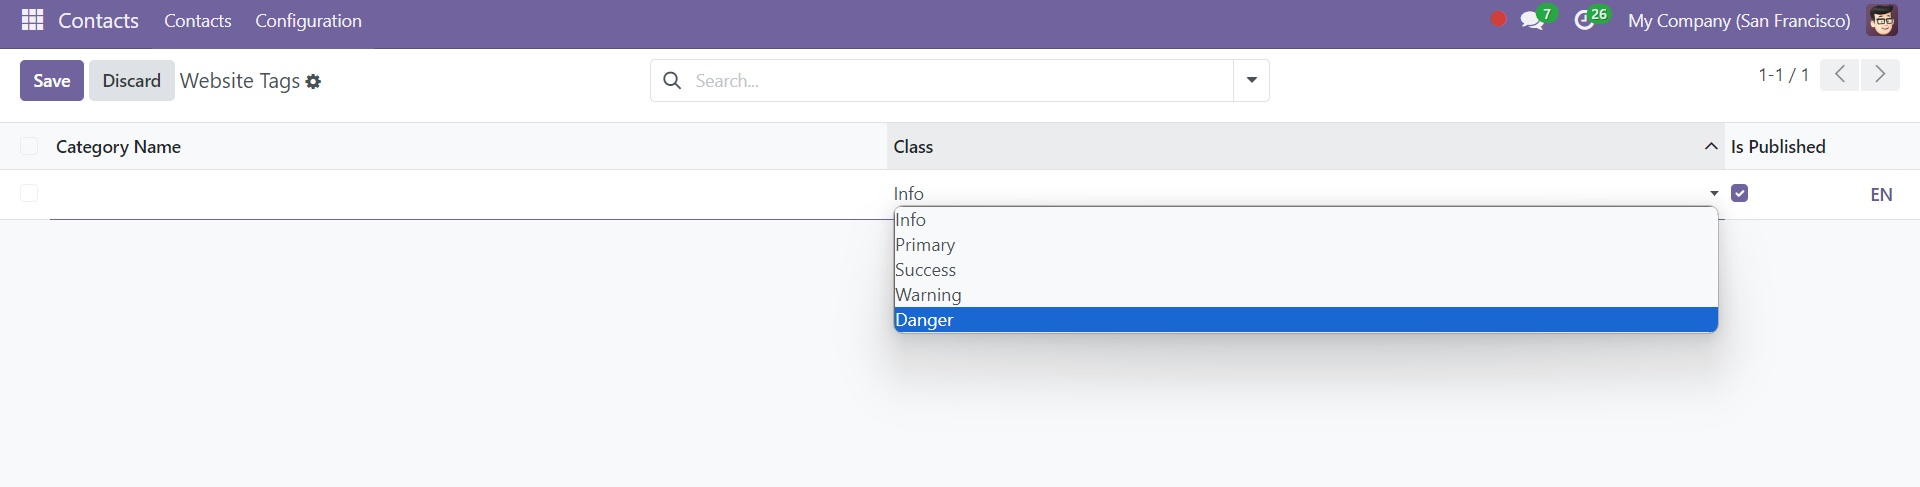Go to the next page arrow
1920x487 pixels.
pyautogui.click(x=1880, y=75)
